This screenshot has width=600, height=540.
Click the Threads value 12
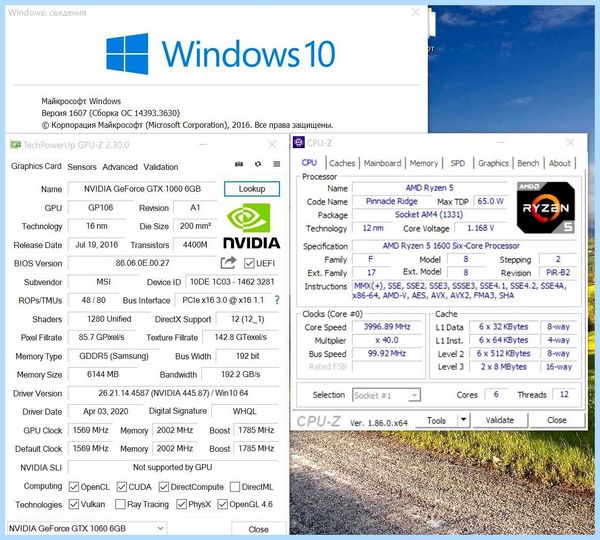click(x=564, y=395)
